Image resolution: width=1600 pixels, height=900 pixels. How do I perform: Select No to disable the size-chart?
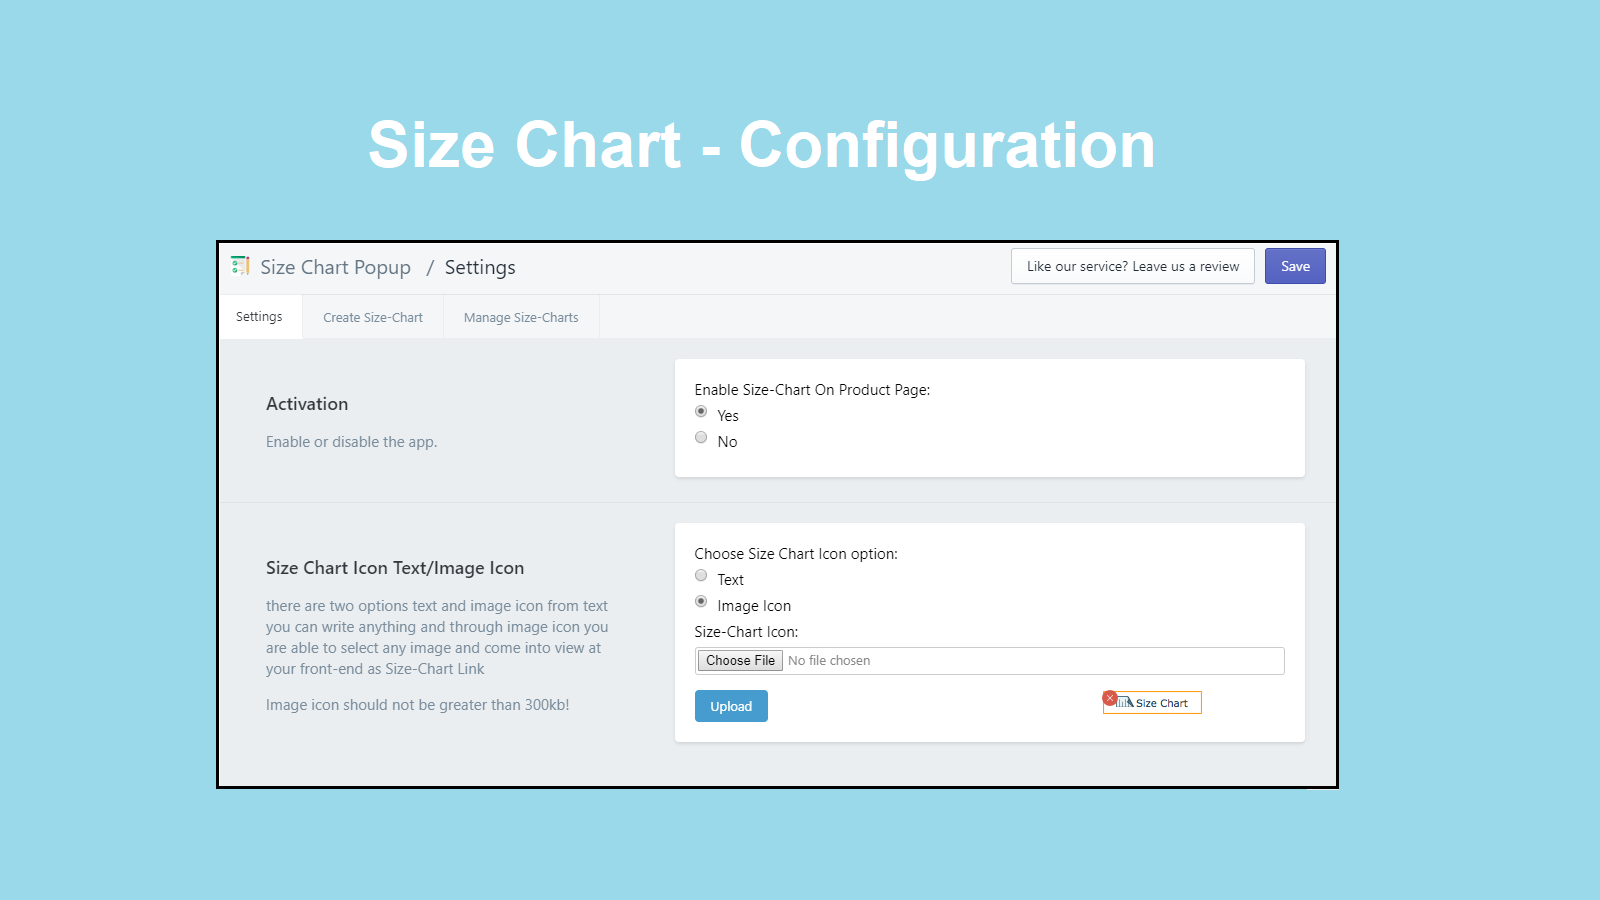pos(701,436)
